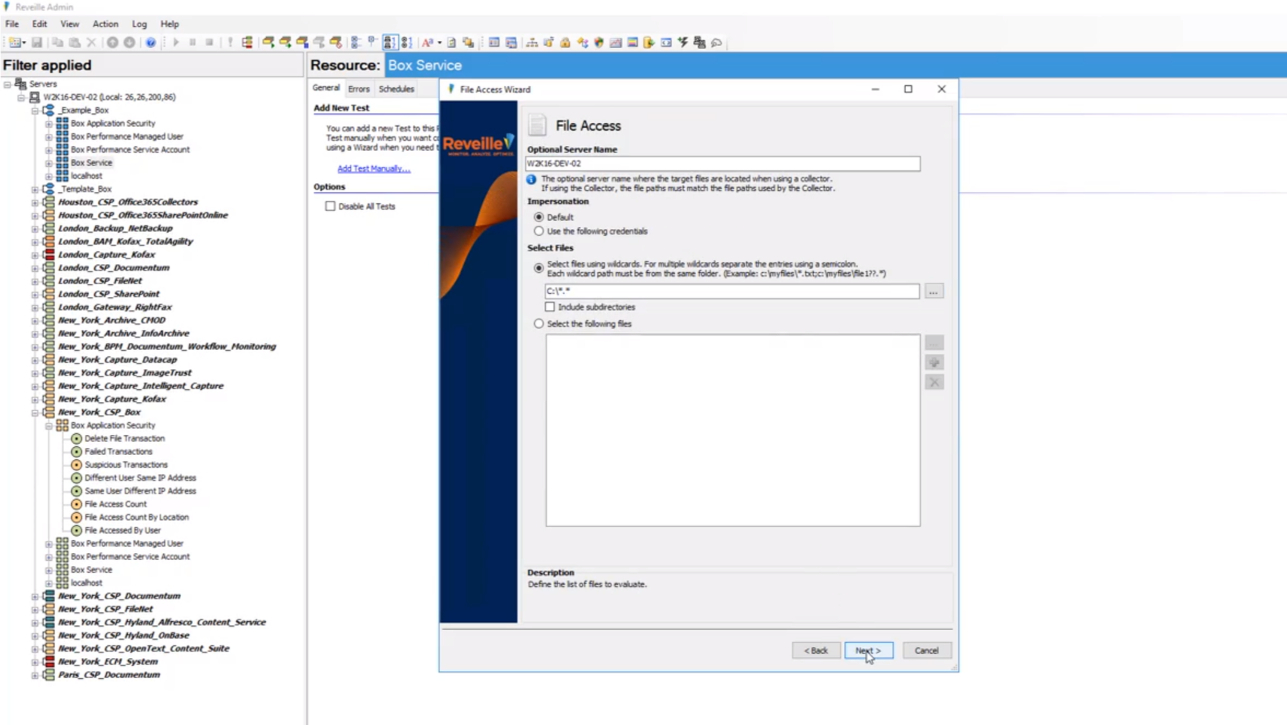Open dropdown arrow next to font A icon
1287x725 pixels.
coord(439,43)
